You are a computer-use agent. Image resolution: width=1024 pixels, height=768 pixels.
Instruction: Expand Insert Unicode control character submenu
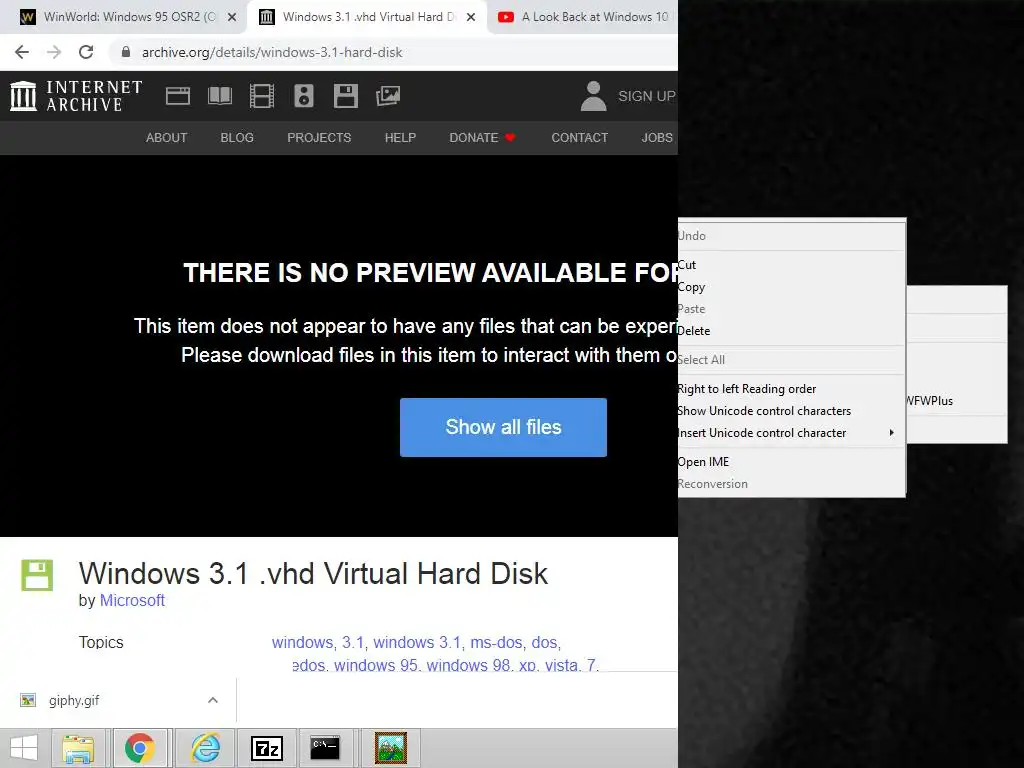(792, 432)
